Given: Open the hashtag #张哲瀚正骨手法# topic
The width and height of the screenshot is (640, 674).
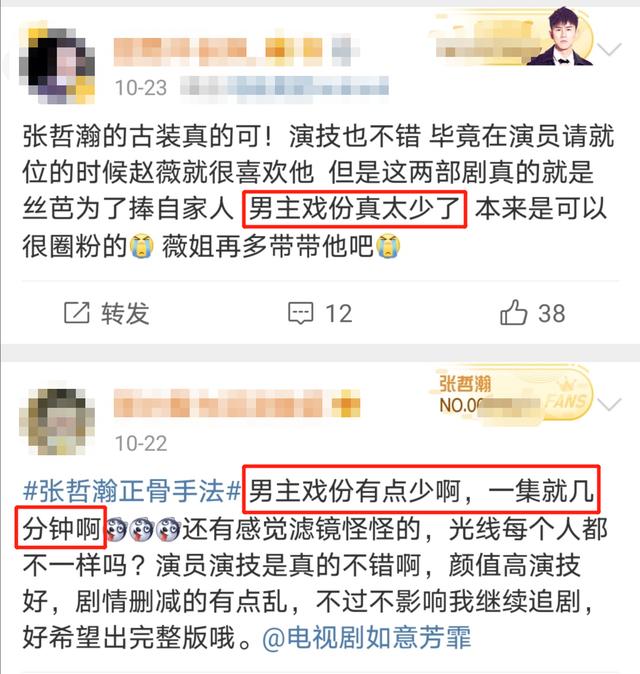Looking at the screenshot, I should click(x=132, y=490).
